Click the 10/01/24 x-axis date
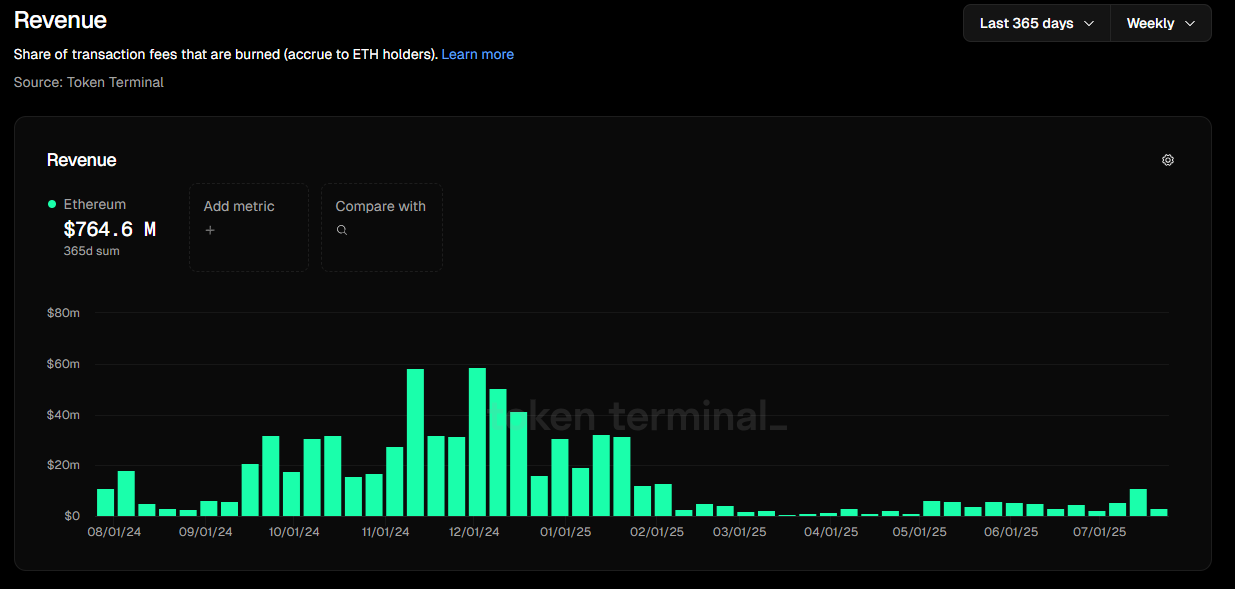Viewport: 1235px width, 589px height. tap(294, 532)
